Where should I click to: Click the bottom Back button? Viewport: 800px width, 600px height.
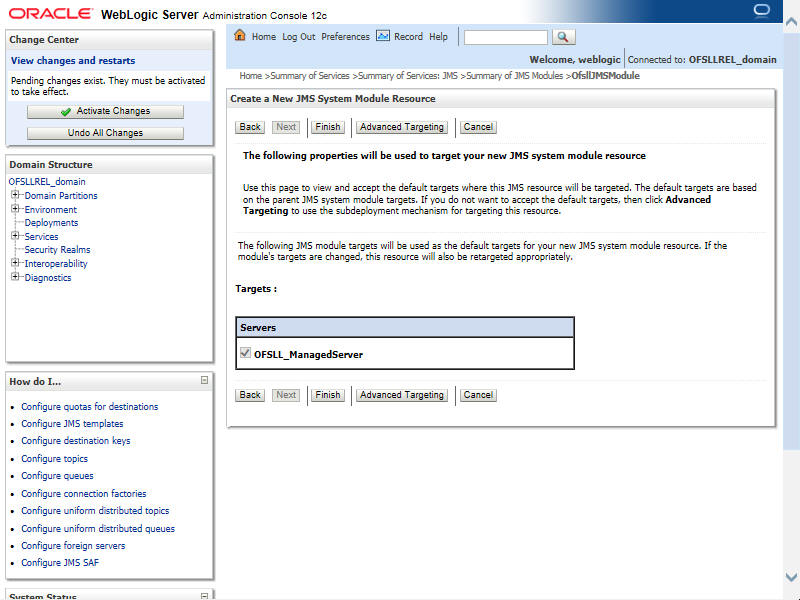(x=250, y=395)
